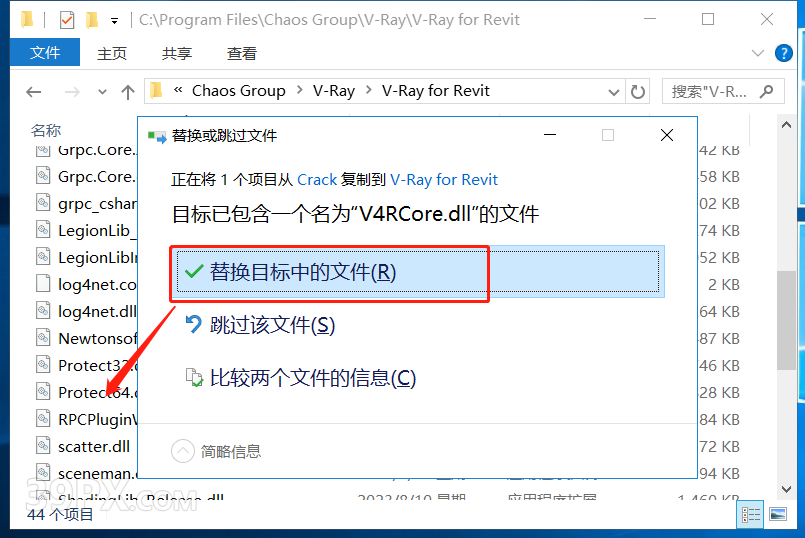Select the scatter.dll file
This screenshot has height=538, width=805.
point(94,446)
